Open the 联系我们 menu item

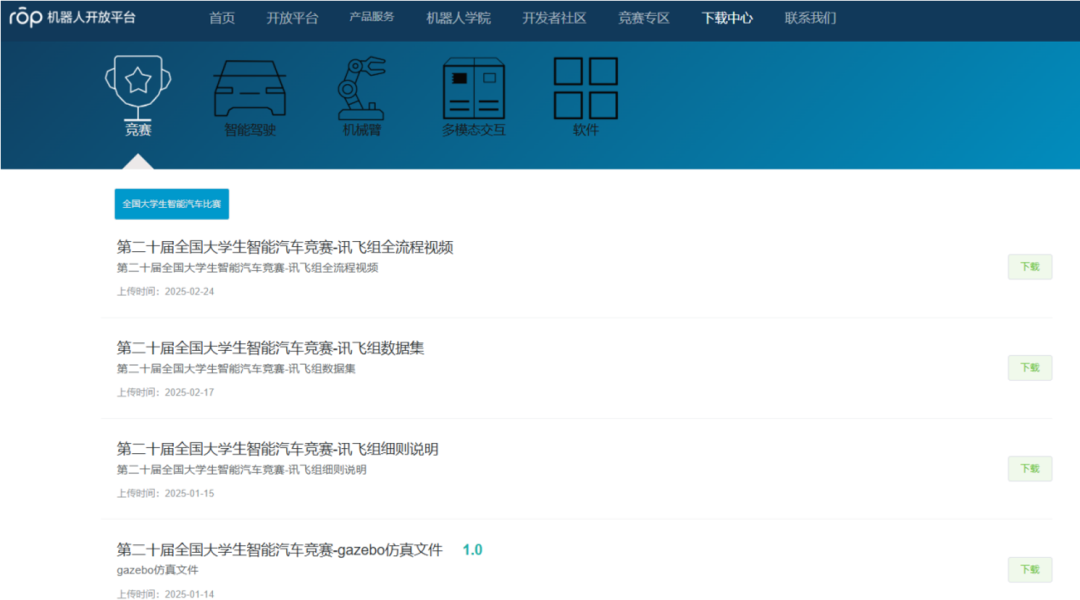coord(810,19)
